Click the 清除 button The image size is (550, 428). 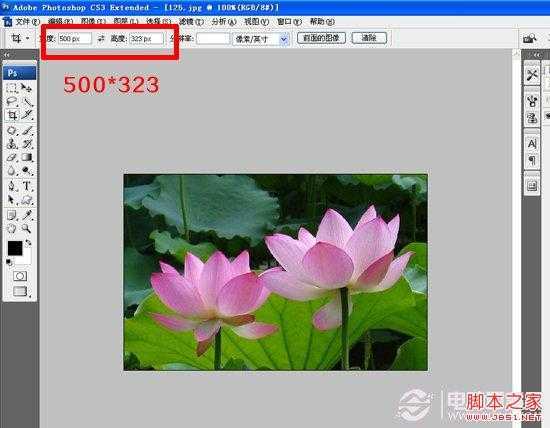(369, 38)
